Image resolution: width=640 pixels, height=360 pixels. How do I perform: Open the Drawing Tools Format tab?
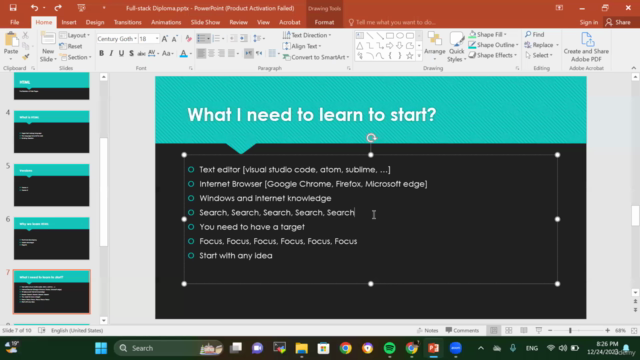point(324,22)
